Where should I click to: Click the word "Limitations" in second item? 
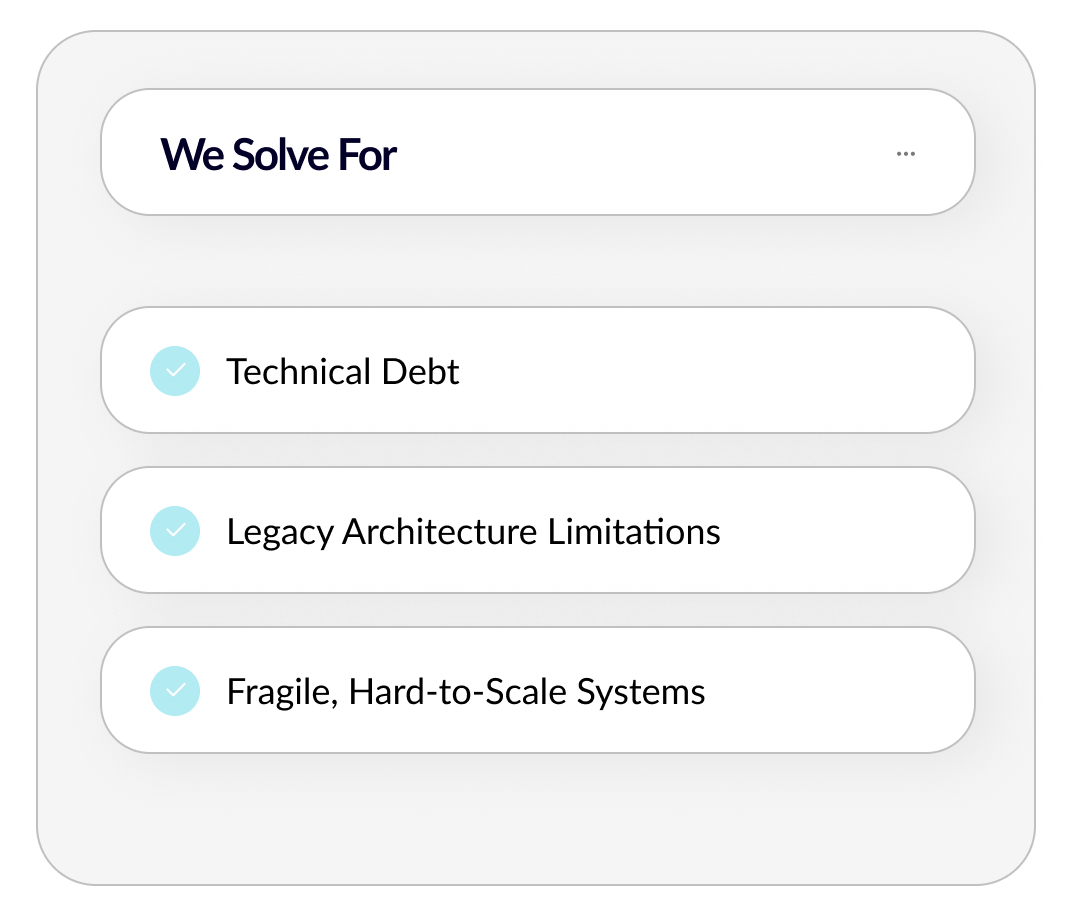634,532
